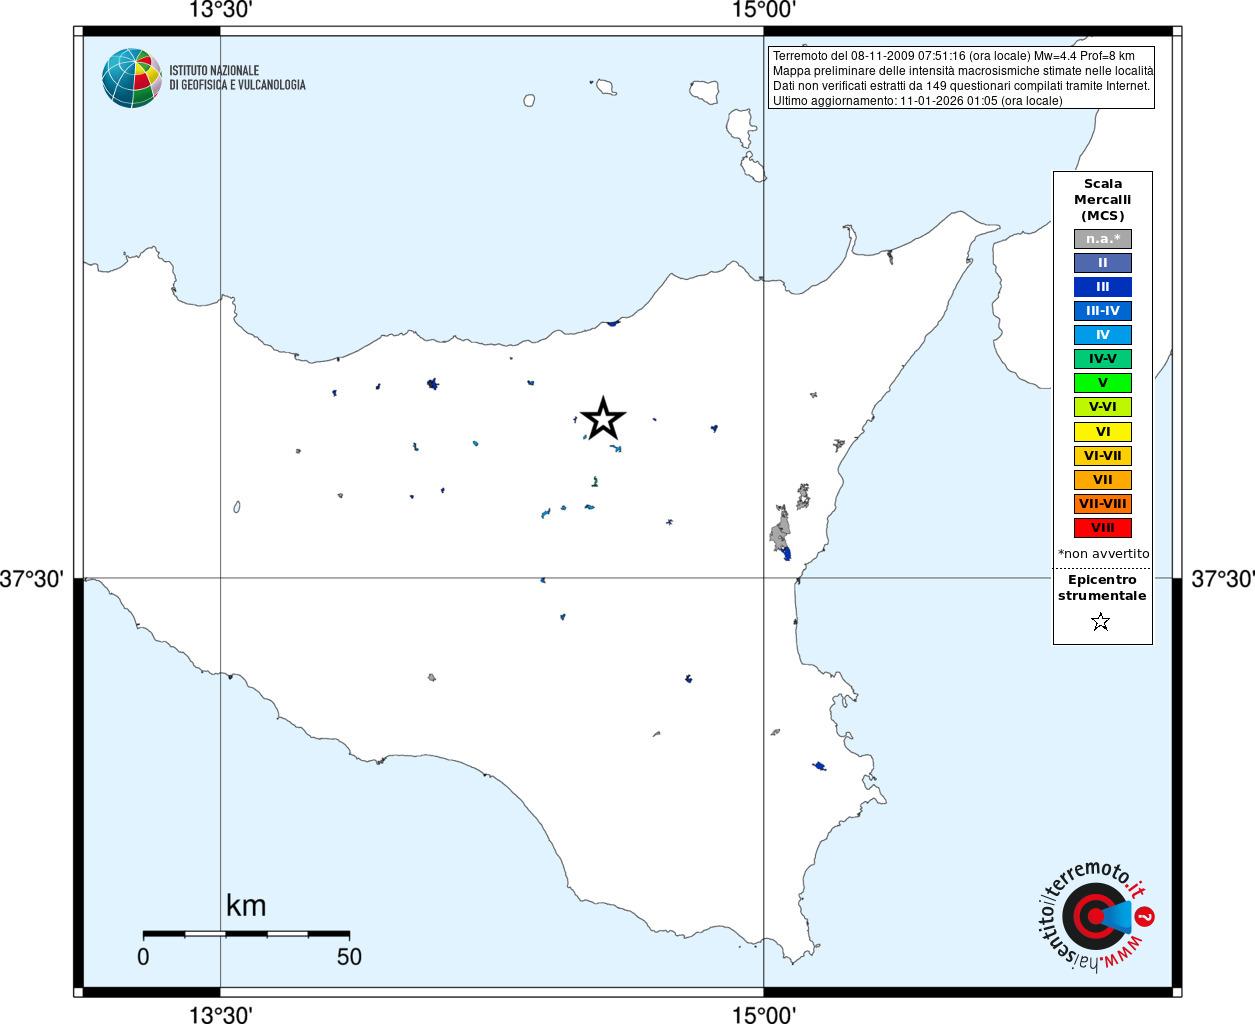This screenshot has height=1024, width=1255.
Task: Click the 'Ultimo aggiornamento' line
Action: (x=917, y=101)
